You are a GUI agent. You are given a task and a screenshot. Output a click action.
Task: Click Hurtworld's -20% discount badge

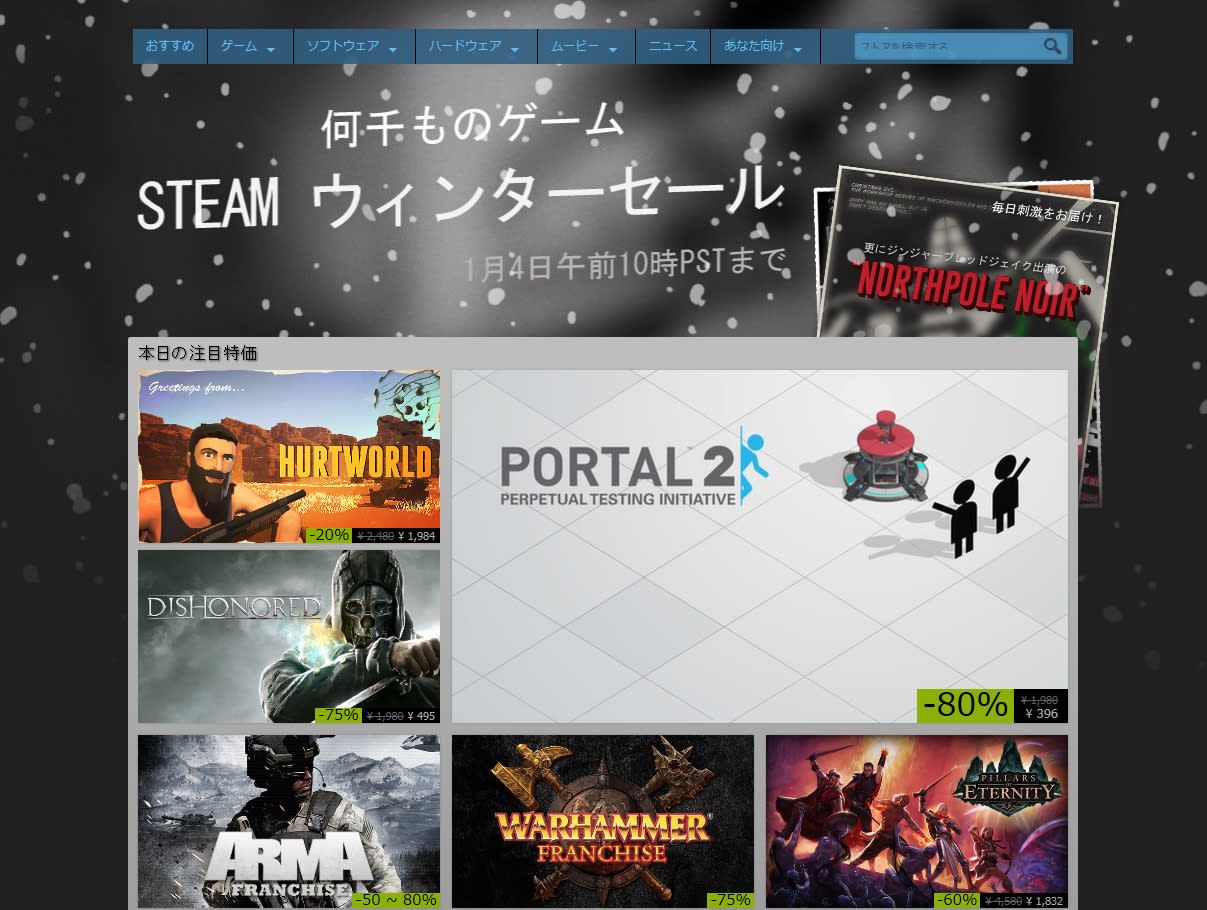click(329, 535)
